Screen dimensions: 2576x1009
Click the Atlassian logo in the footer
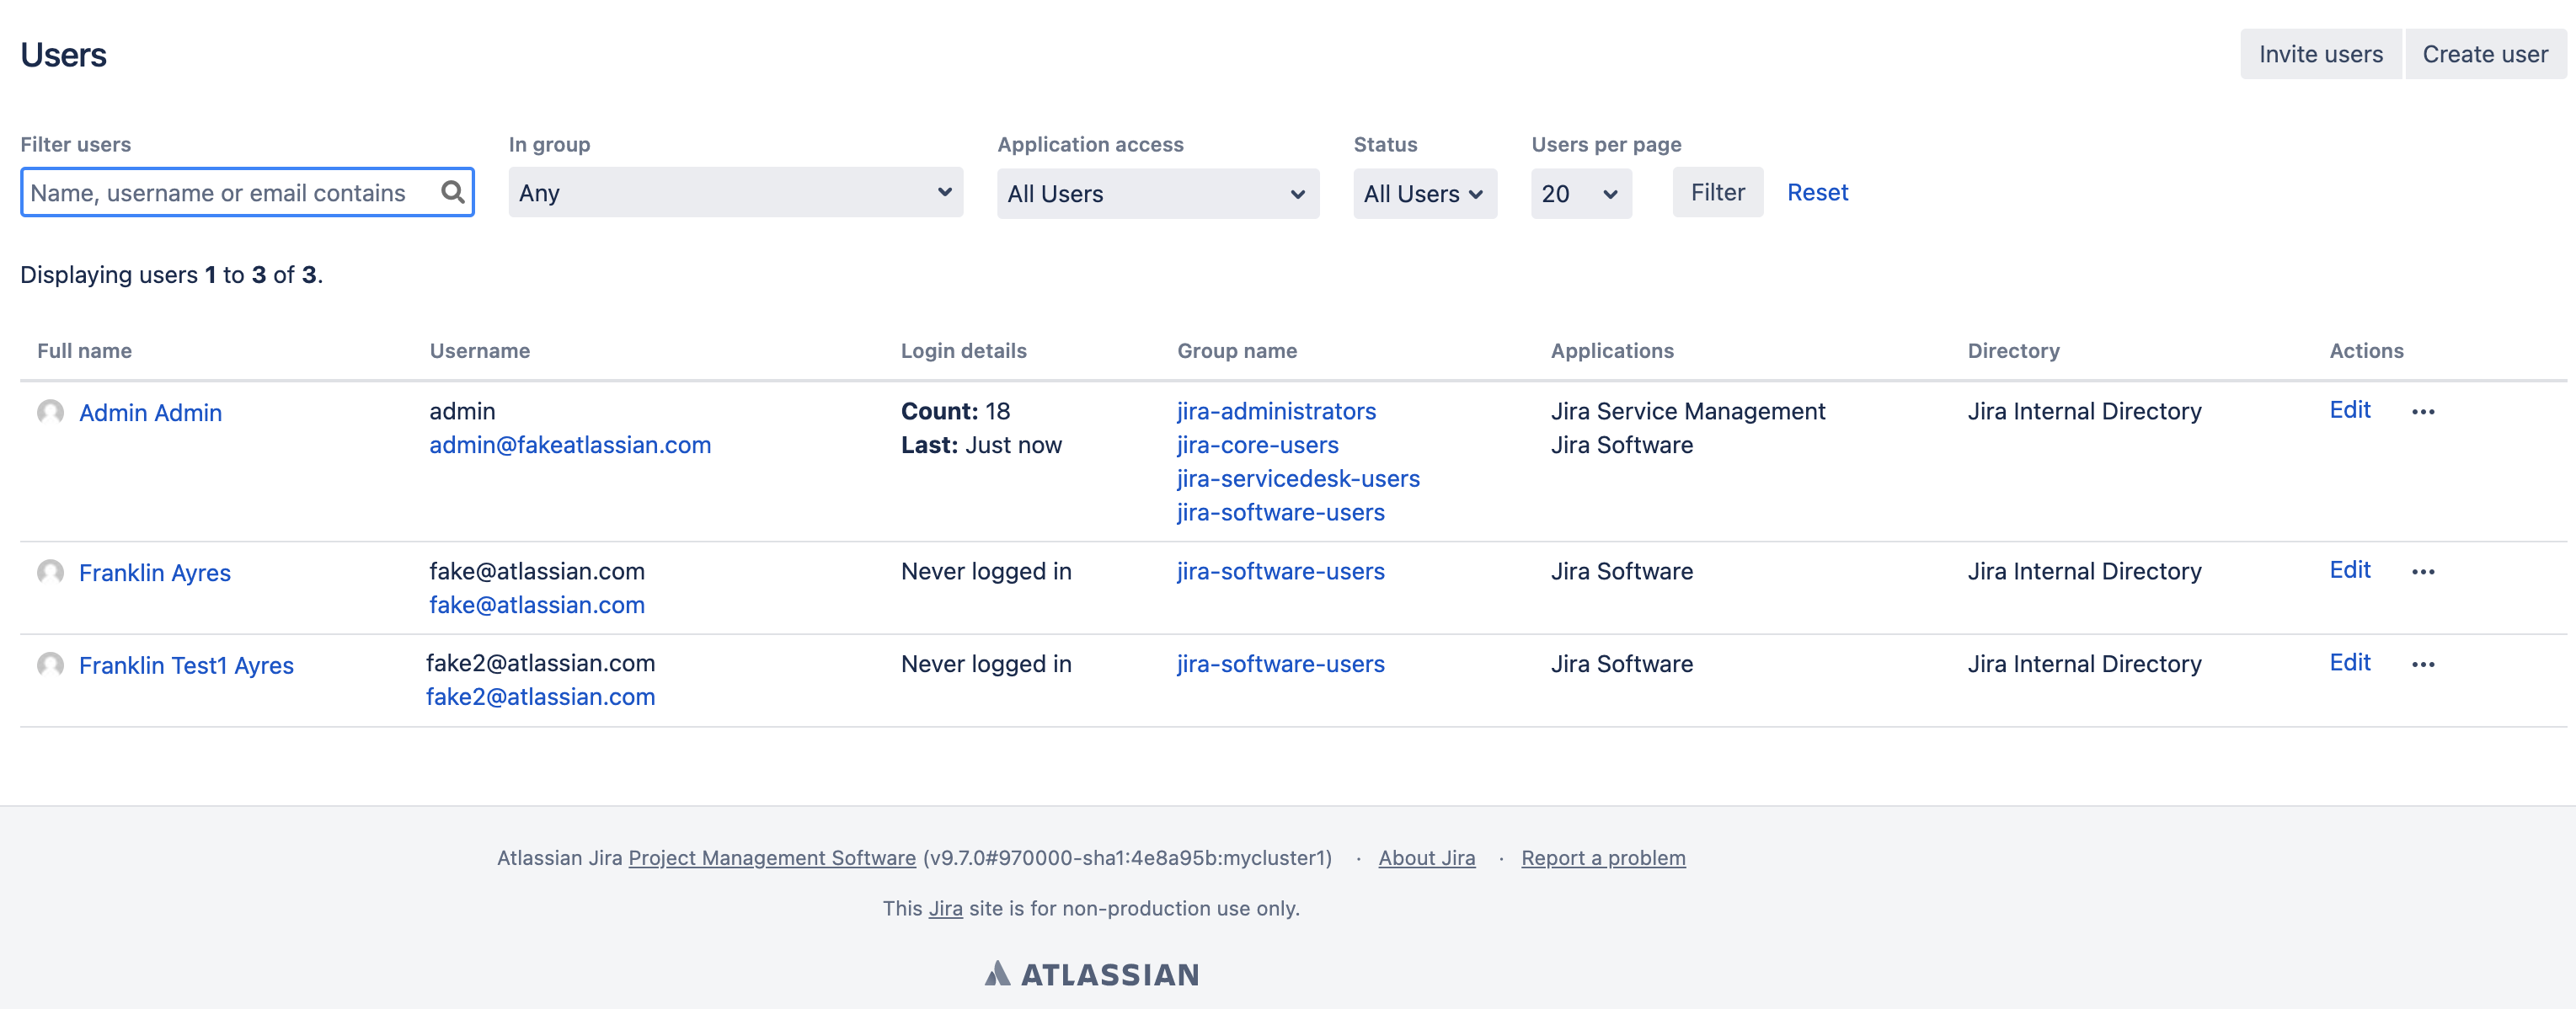pyautogui.click(x=1091, y=974)
